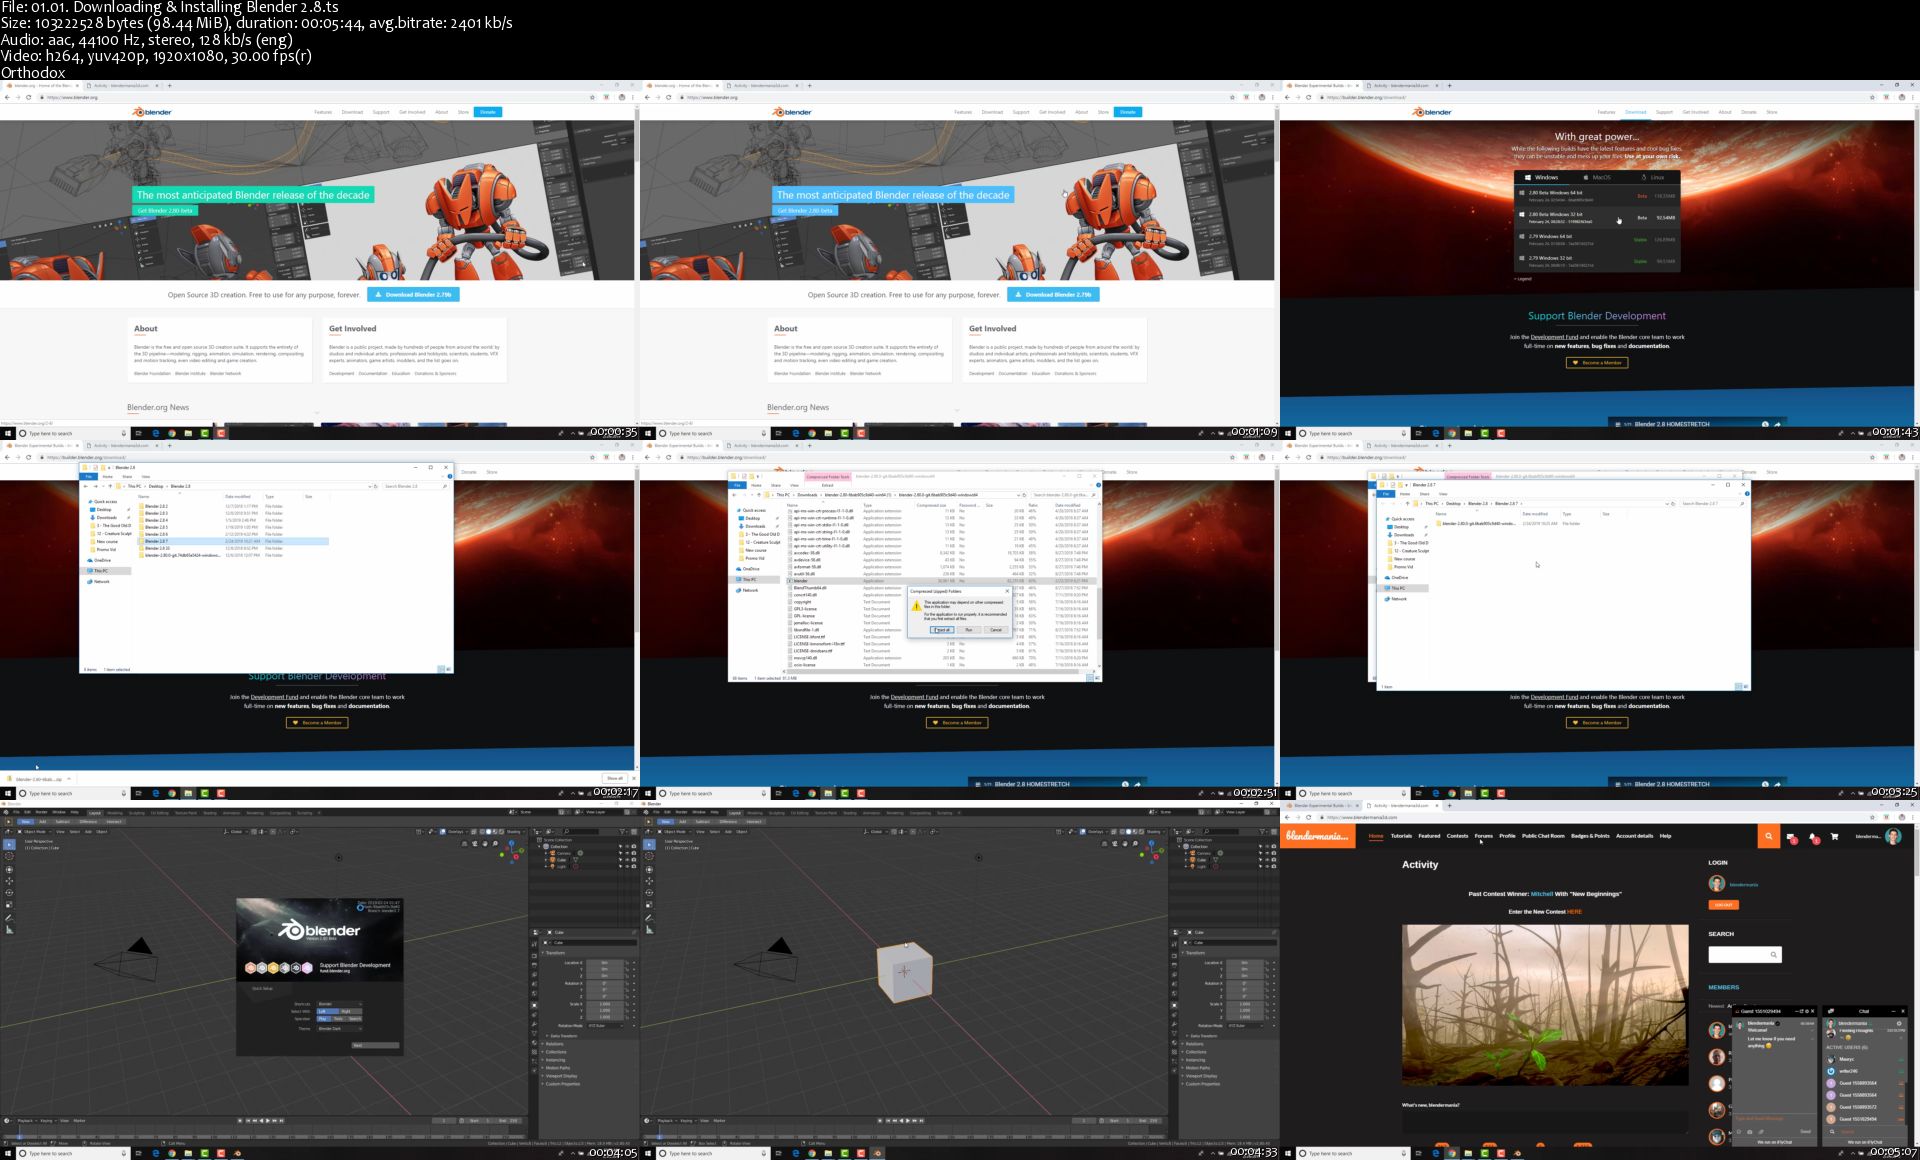Click the orange search icon on Blendermania header
The width and height of the screenshot is (1920, 1160).
click(x=1768, y=836)
